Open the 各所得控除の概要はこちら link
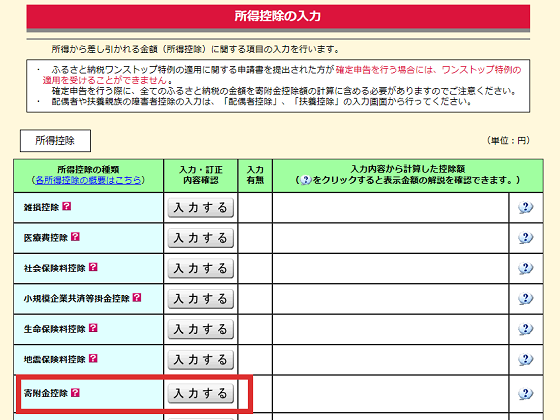The width and height of the screenshot is (560, 420). click(x=88, y=180)
